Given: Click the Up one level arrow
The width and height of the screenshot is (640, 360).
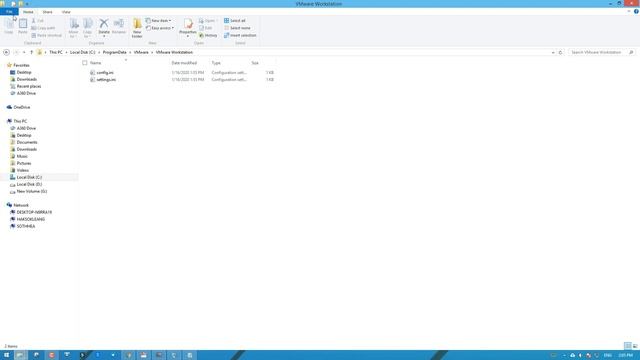Looking at the screenshot, I should (x=31, y=52).
